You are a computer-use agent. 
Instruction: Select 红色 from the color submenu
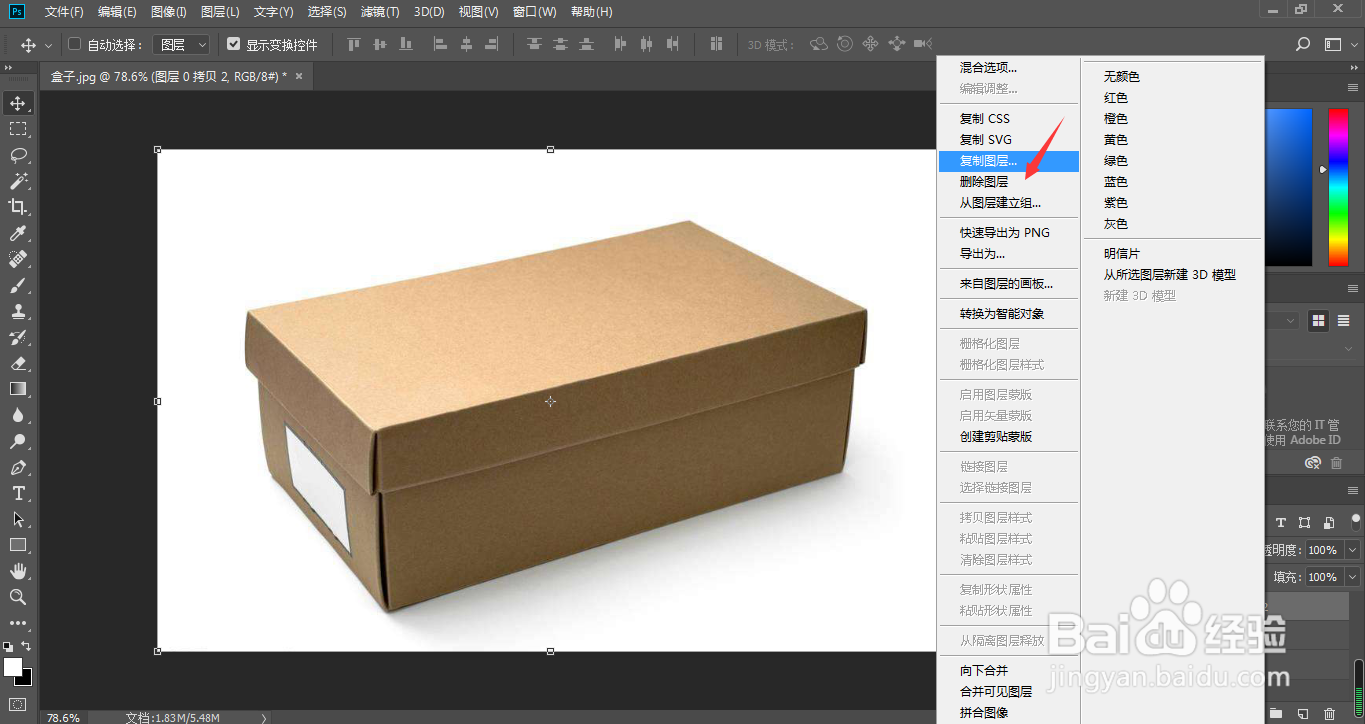[1115, 97]
